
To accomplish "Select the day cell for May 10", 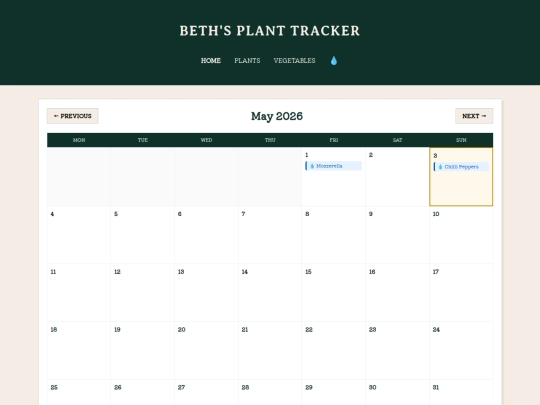I will (461, 235).
